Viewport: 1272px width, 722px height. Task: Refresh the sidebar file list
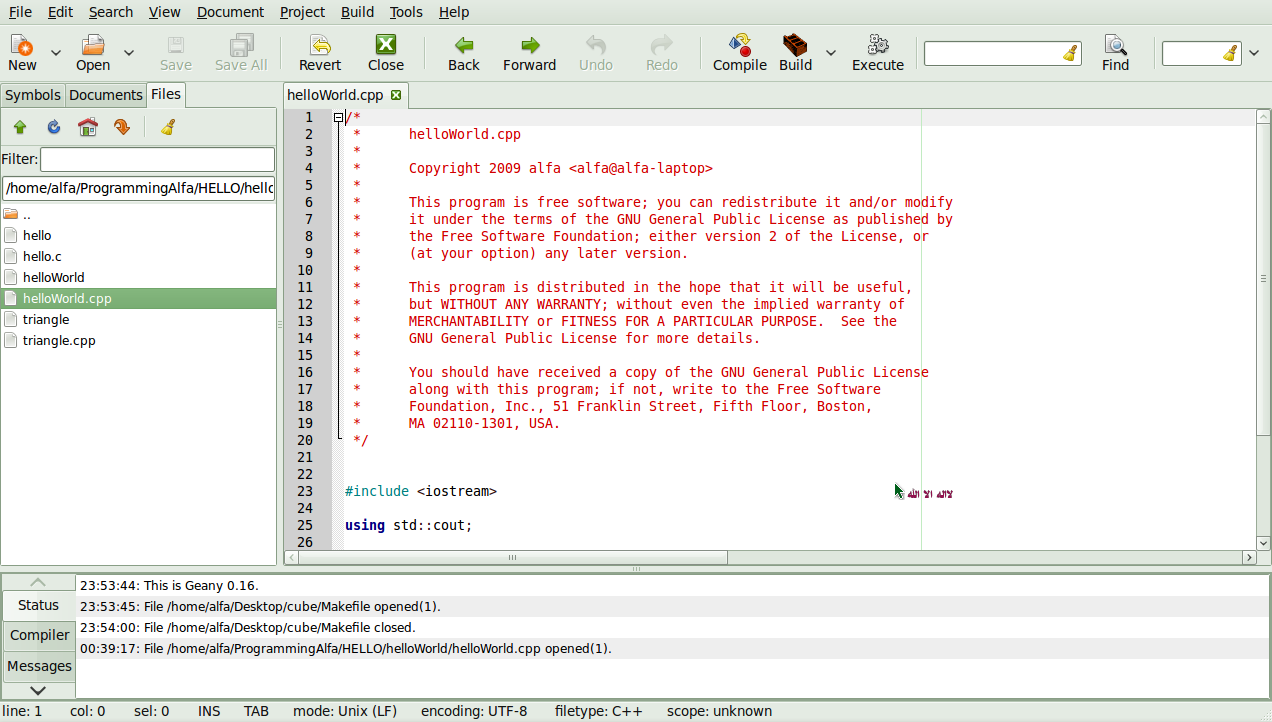[x=56, y=127]
